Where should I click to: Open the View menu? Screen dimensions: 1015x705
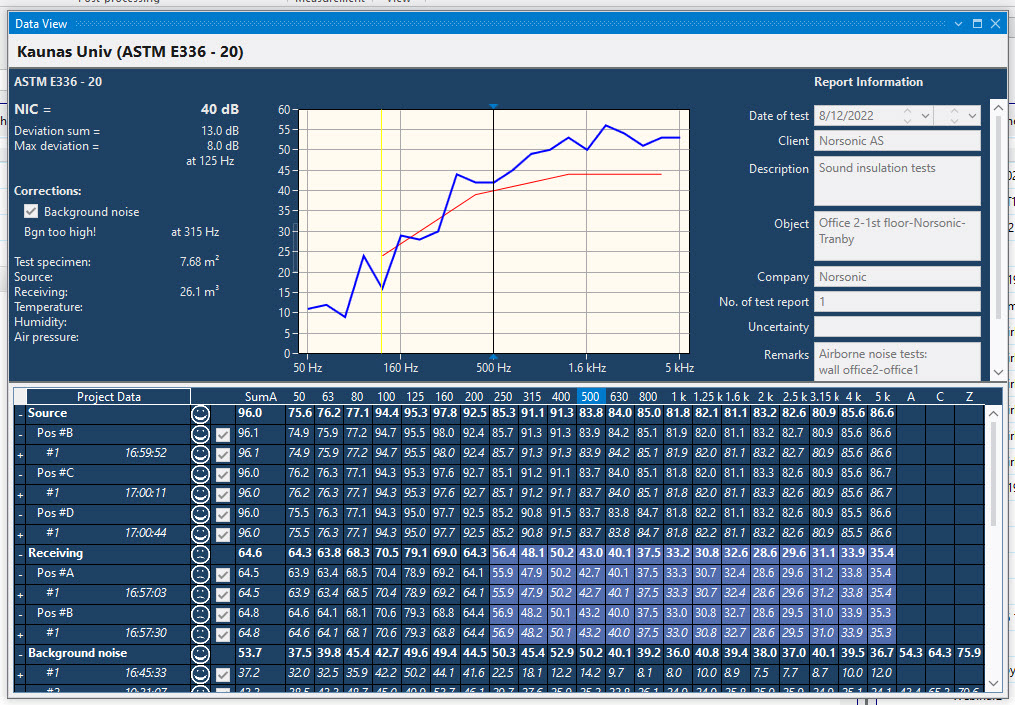(398, 2)
